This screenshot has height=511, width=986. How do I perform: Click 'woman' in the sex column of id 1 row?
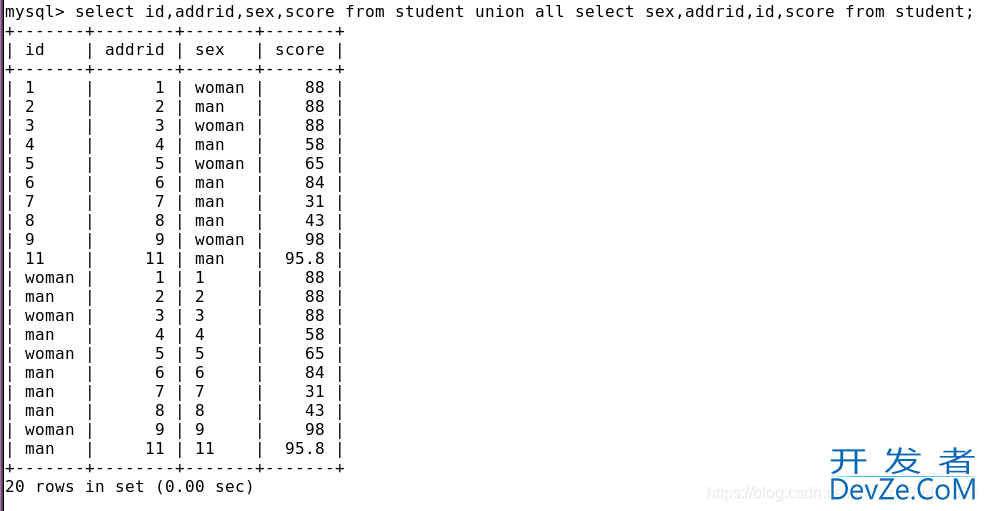(x=219, y=88)
